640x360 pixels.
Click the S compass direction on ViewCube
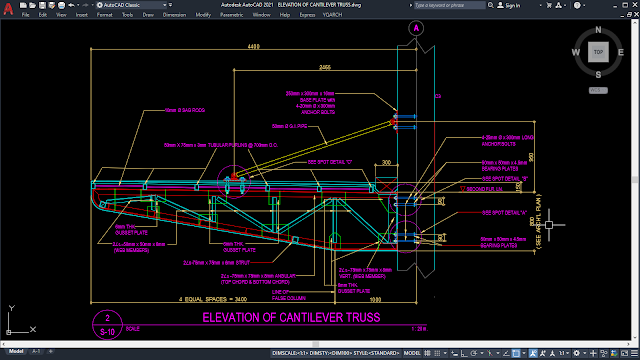[598, 75]
